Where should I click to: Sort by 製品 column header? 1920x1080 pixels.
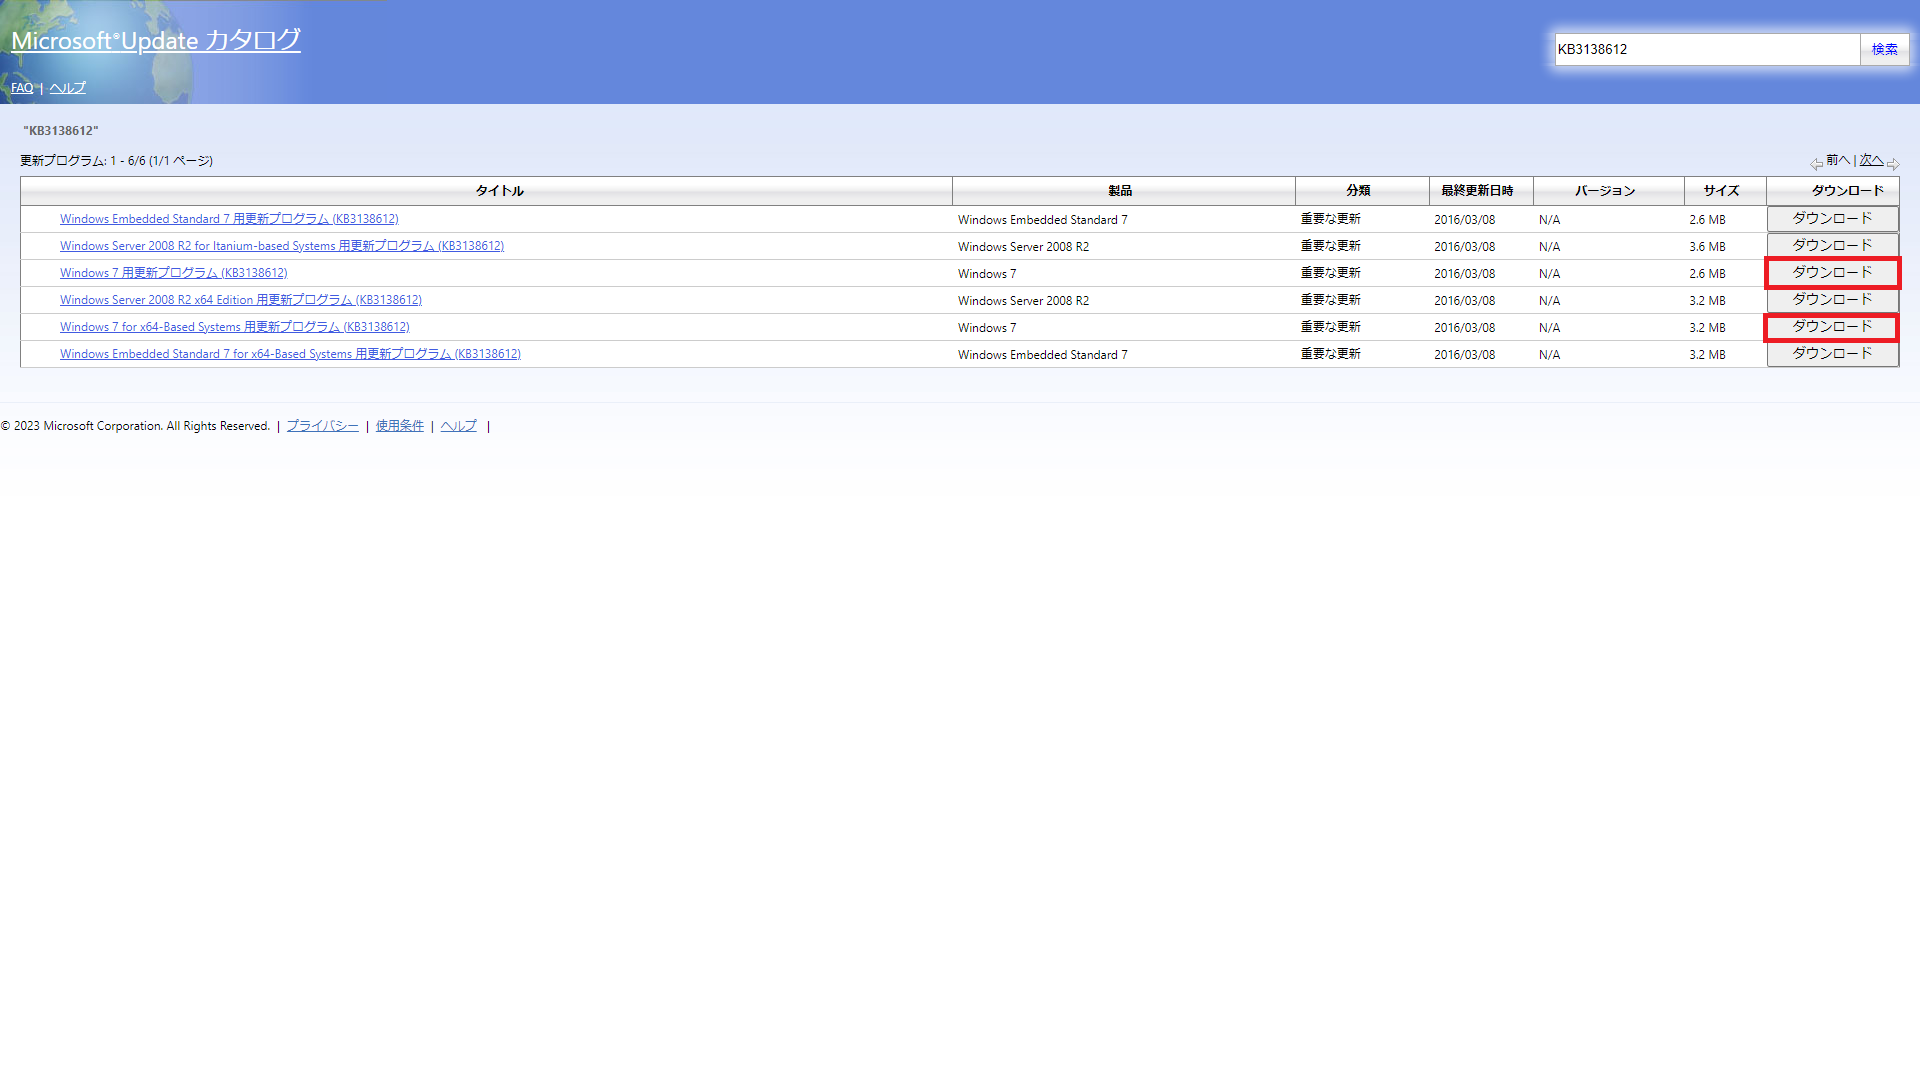pyautogui.click(x=1120, y=191)
